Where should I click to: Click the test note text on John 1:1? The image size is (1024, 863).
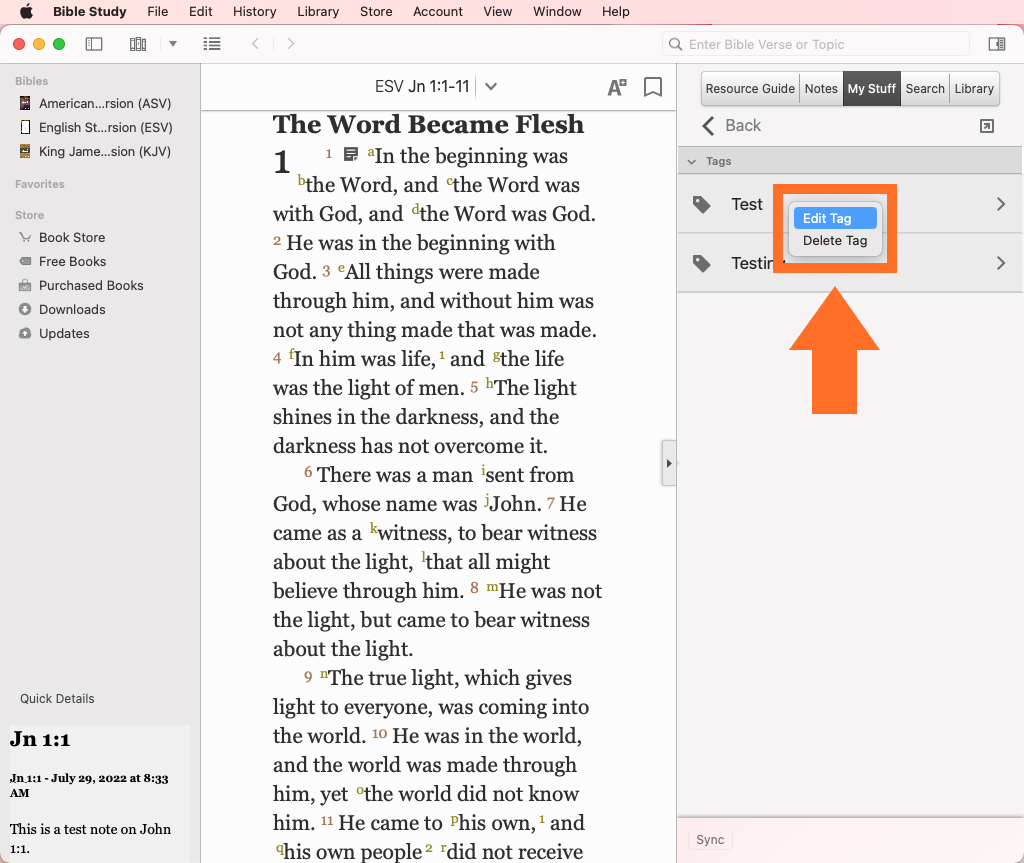pos(90,838)
